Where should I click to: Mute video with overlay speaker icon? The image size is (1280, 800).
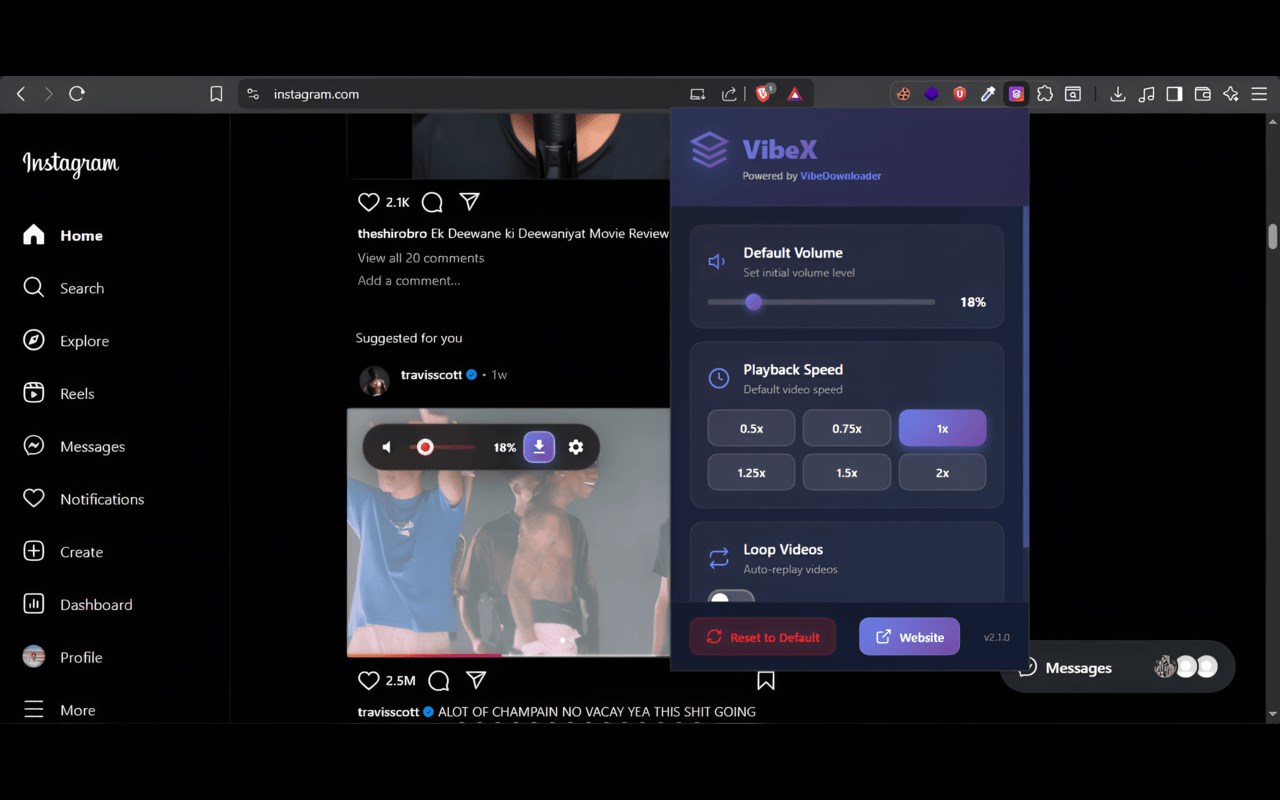(x=388, y=447)
